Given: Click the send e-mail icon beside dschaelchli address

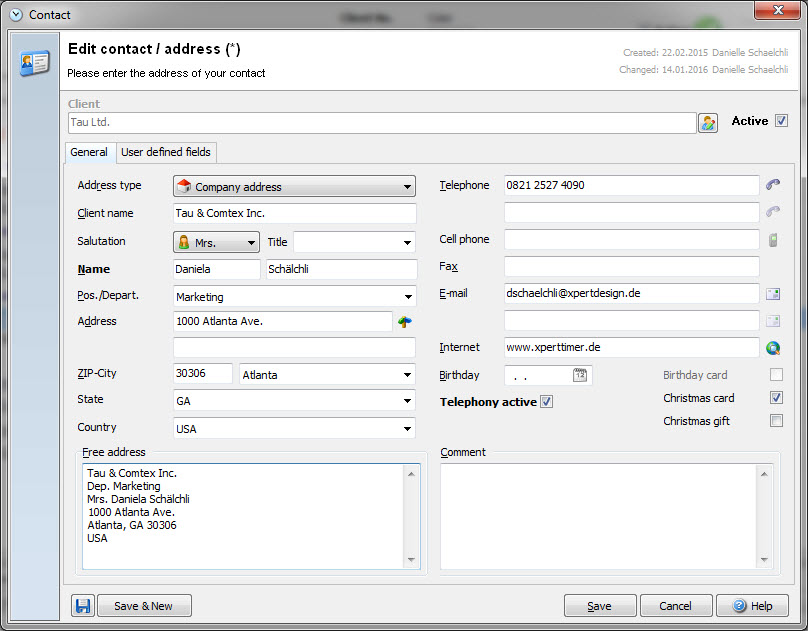Looking at the screenshot, I should 773,294.
